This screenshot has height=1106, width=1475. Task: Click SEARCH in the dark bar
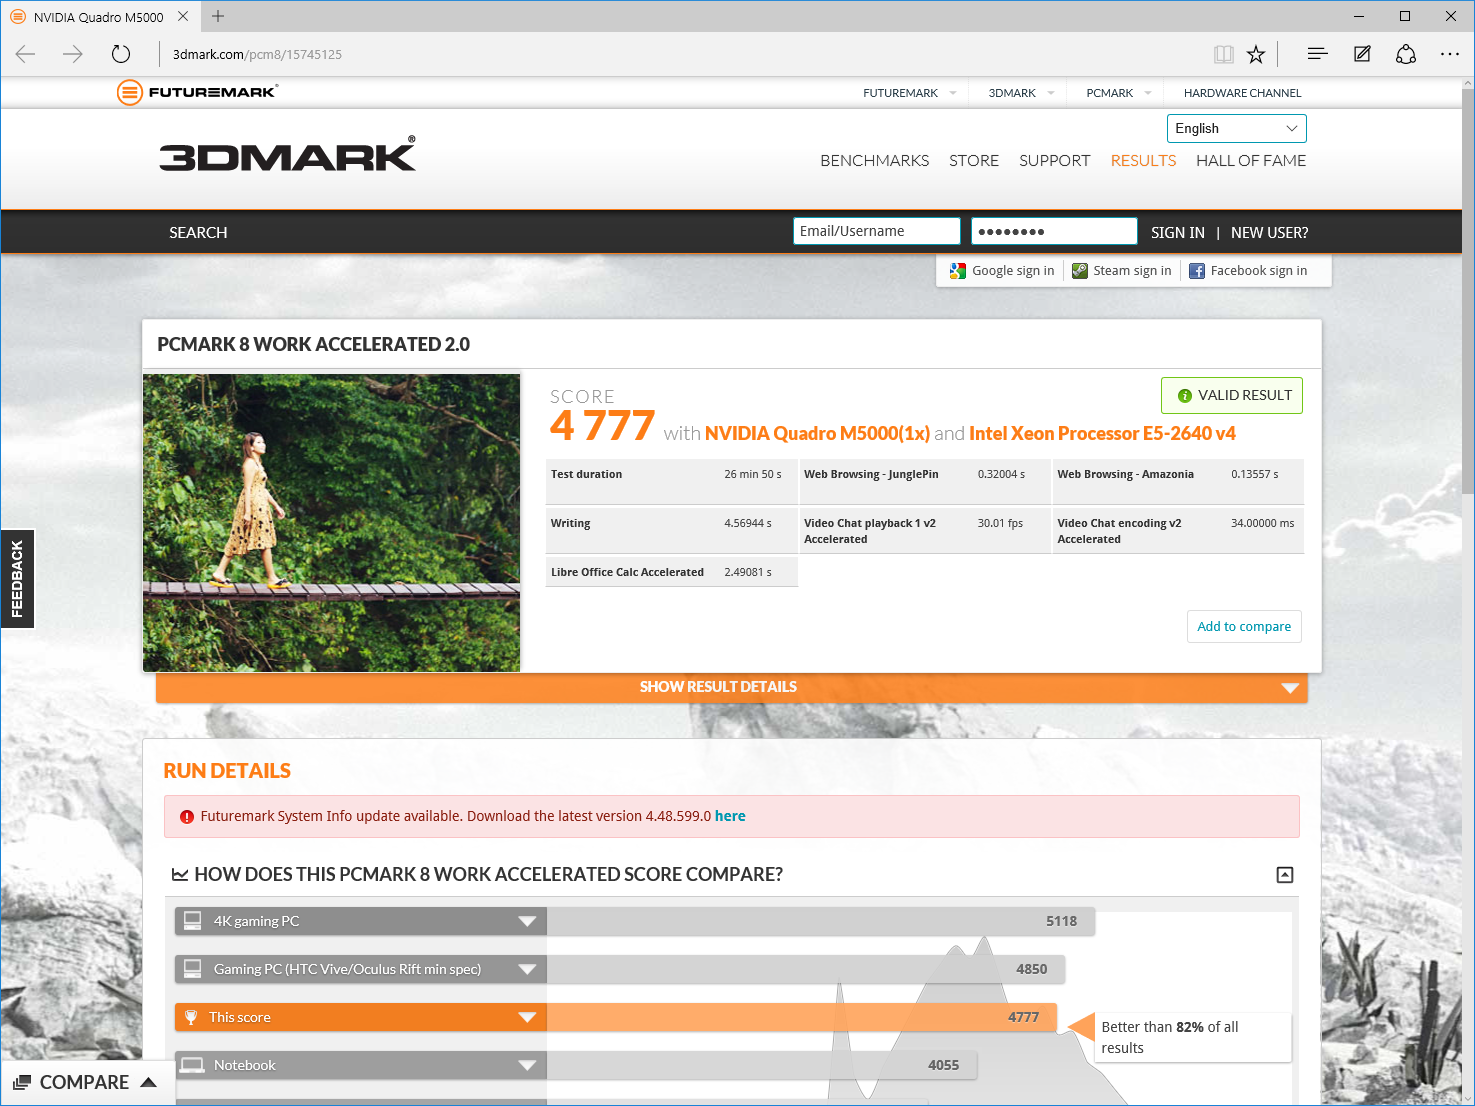coord(198,232)
